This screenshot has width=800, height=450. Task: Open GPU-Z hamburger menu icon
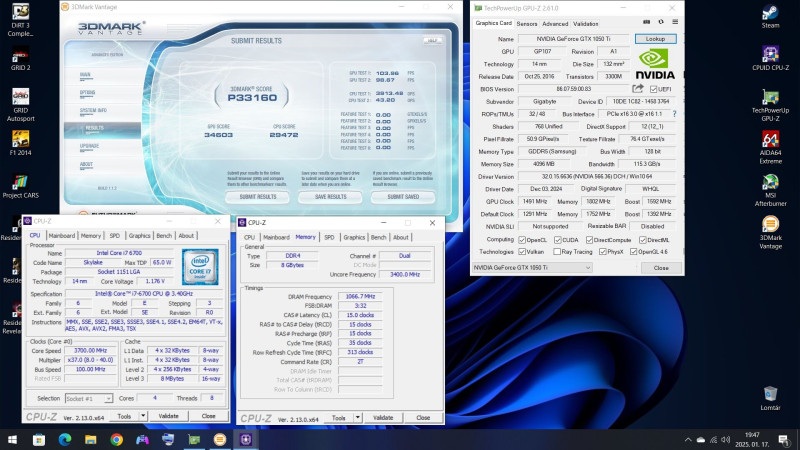675,22
